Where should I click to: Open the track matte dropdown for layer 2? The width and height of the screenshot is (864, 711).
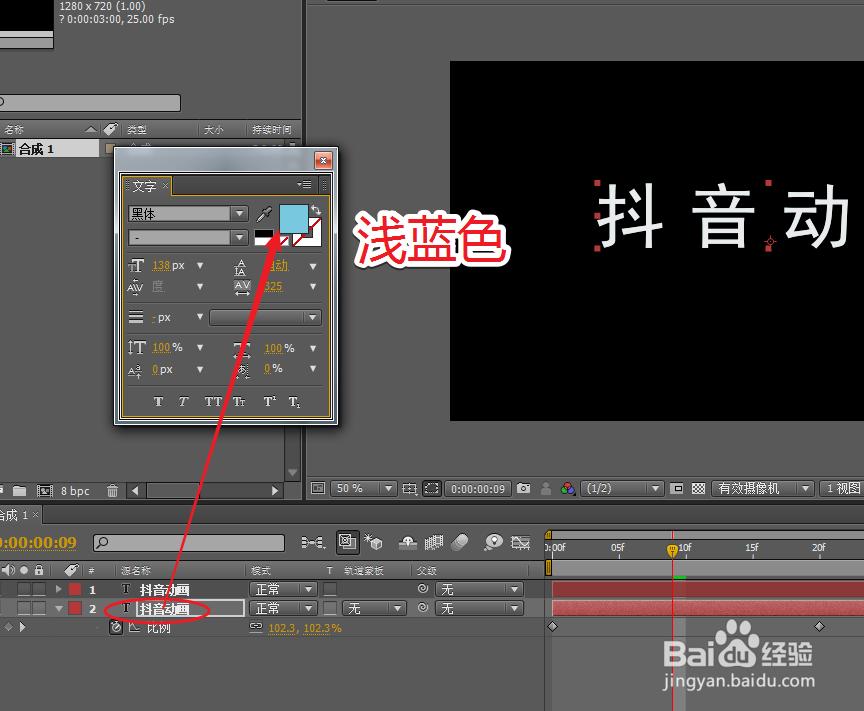pyautogui.click(x=374, y=608)
